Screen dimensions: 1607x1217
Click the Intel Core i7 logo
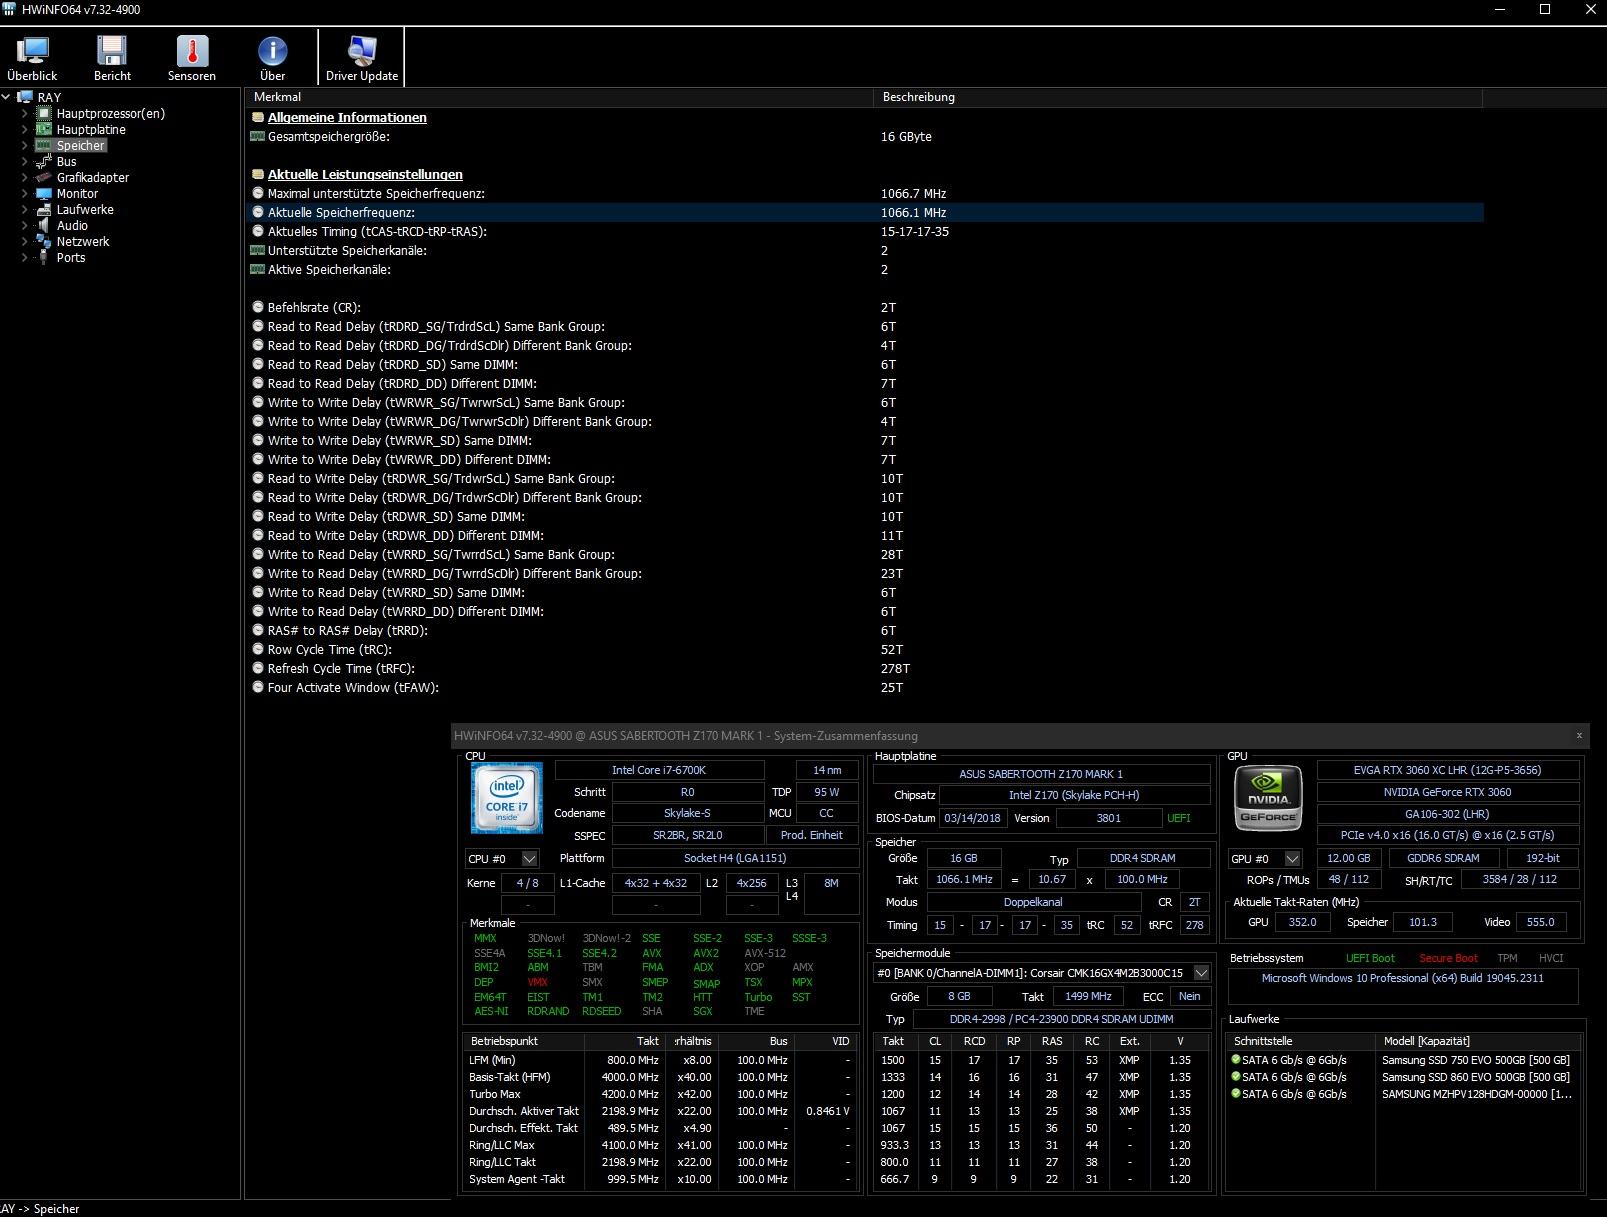pyautogui.click(x=507, y=798)
